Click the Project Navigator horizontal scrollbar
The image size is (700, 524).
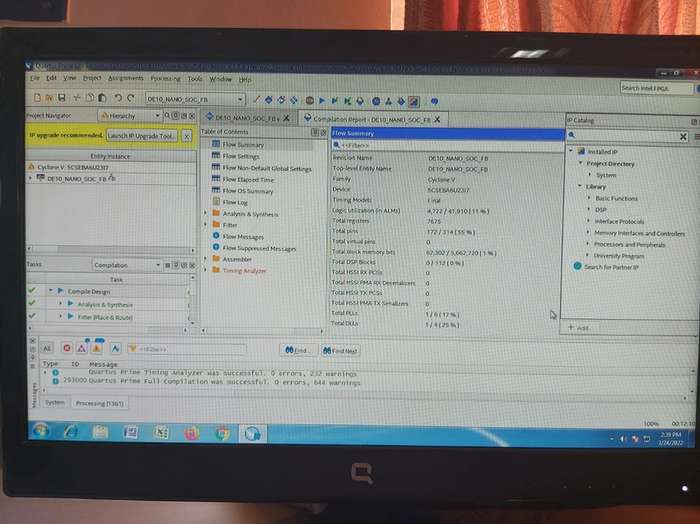click(x=111, y=249)
